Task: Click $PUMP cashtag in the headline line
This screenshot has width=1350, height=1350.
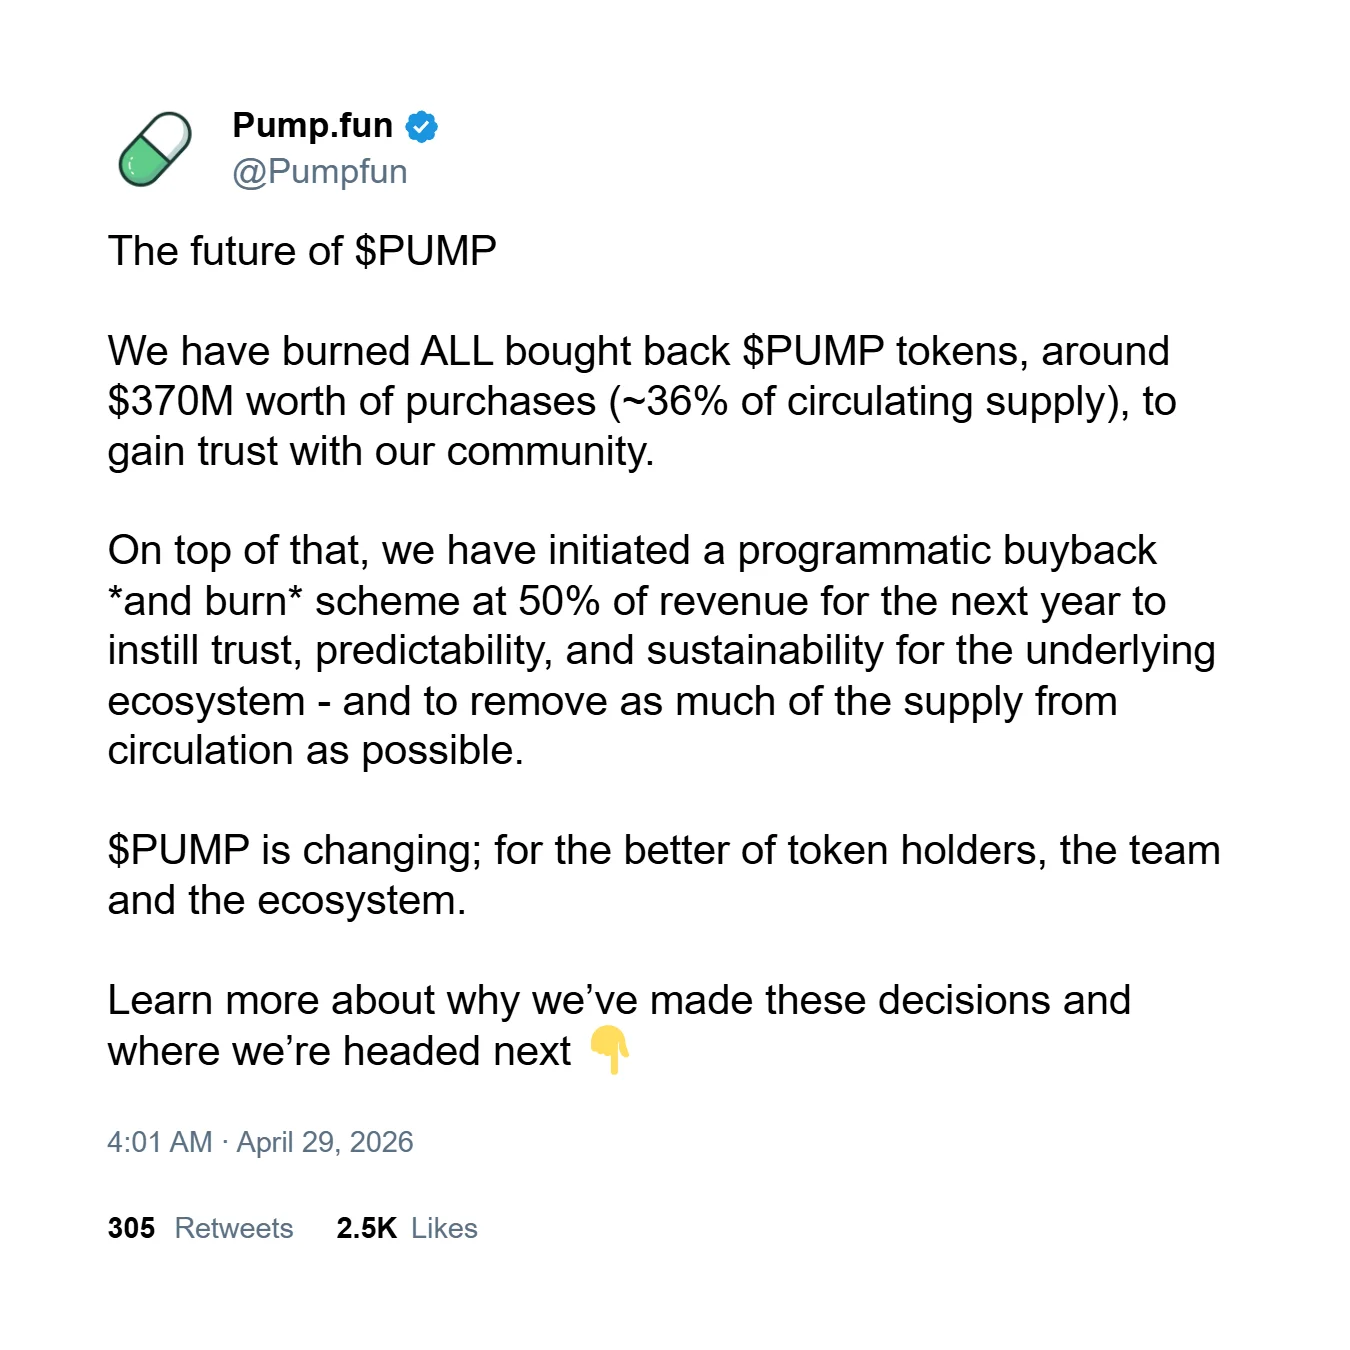Action: (425, 251)
